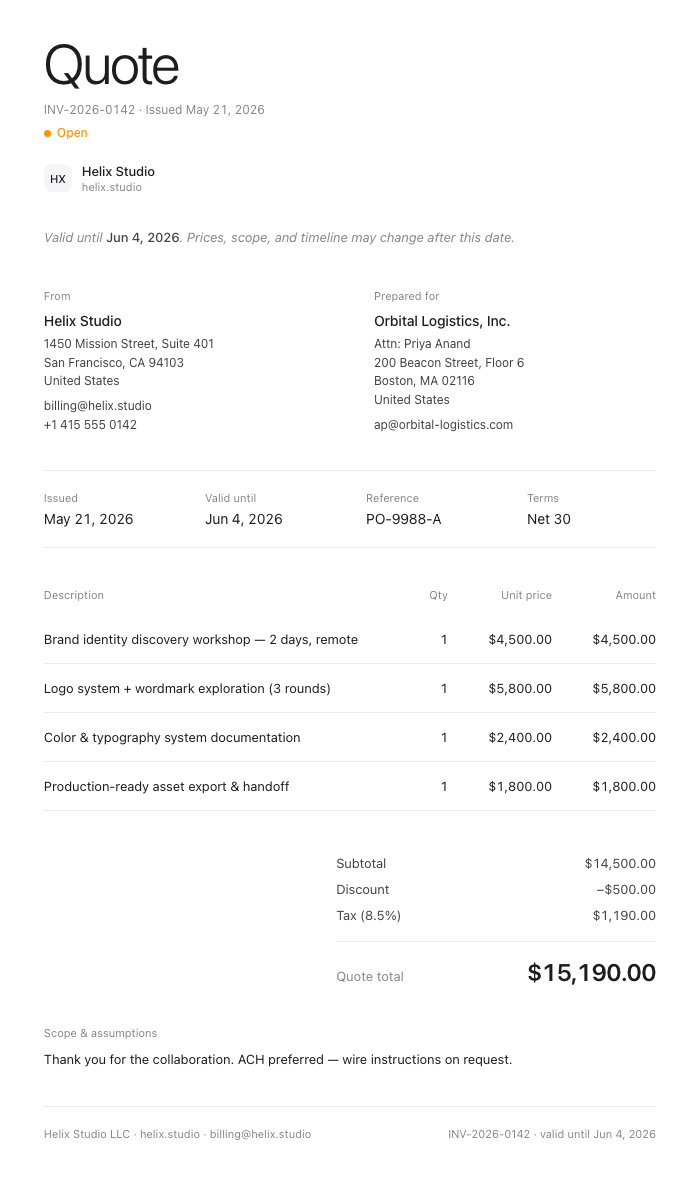This screenshot has width=700, height=1184.
Task: Click the billing@helix.studio email address
Action: [97, 405]
